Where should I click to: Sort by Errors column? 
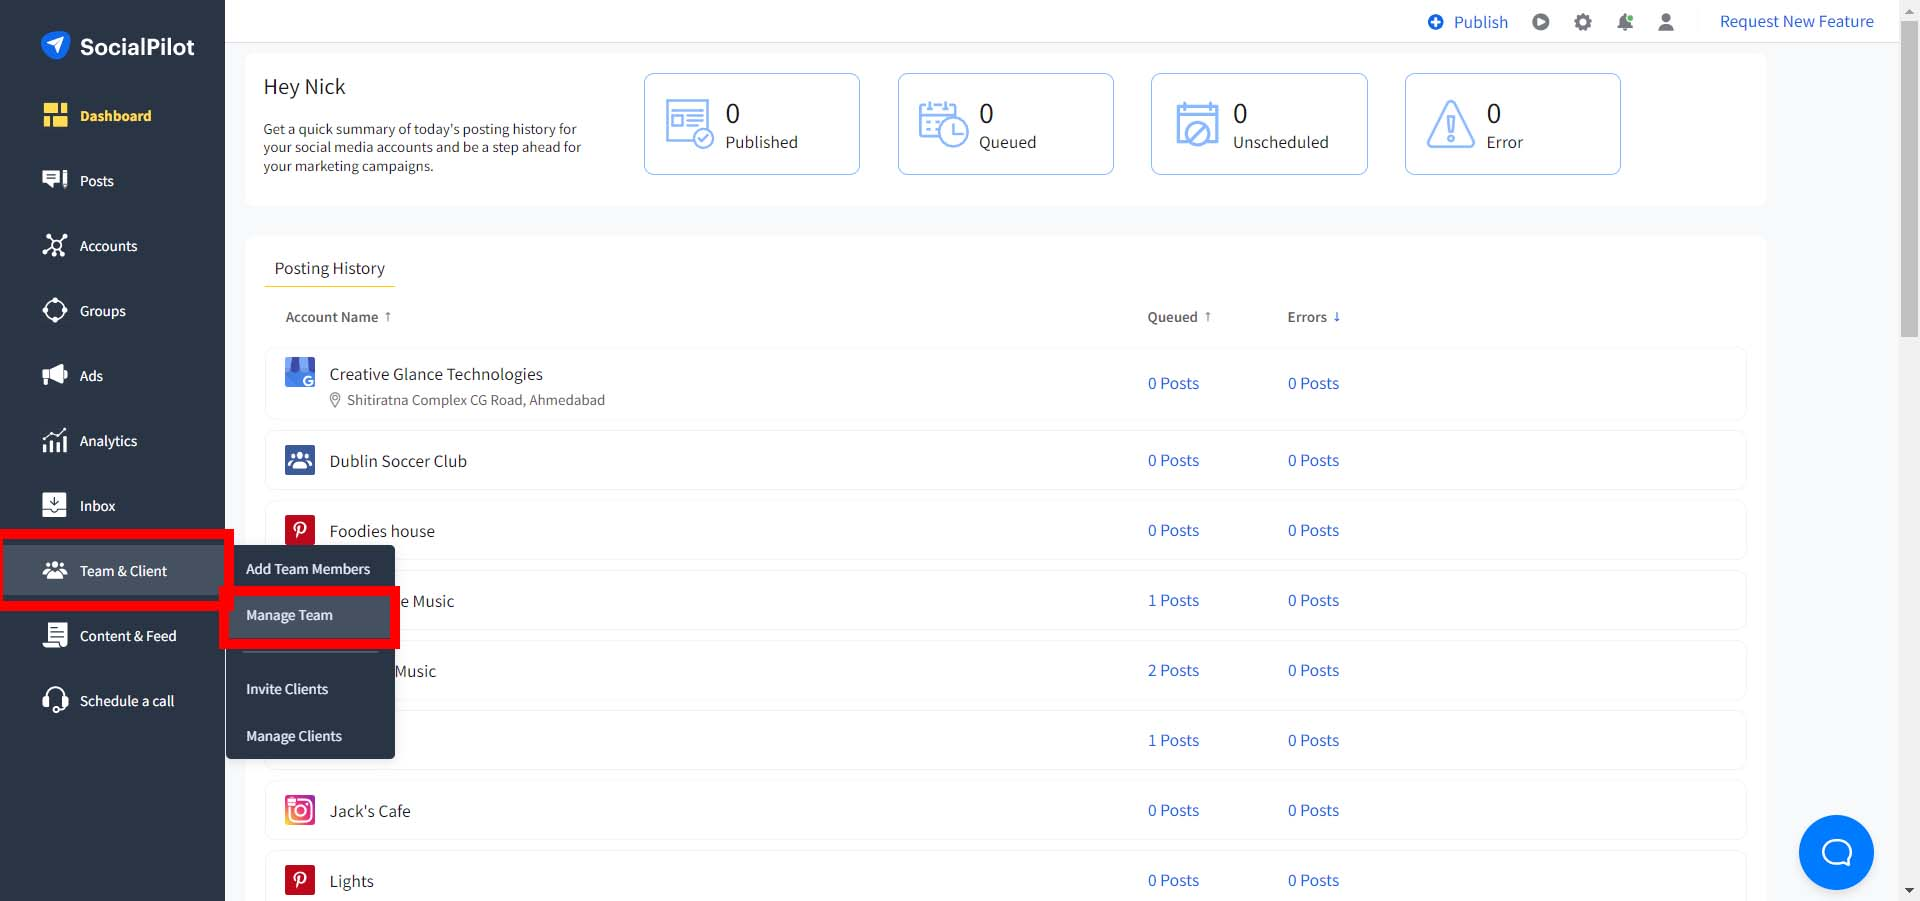[x=1314, y=317]
